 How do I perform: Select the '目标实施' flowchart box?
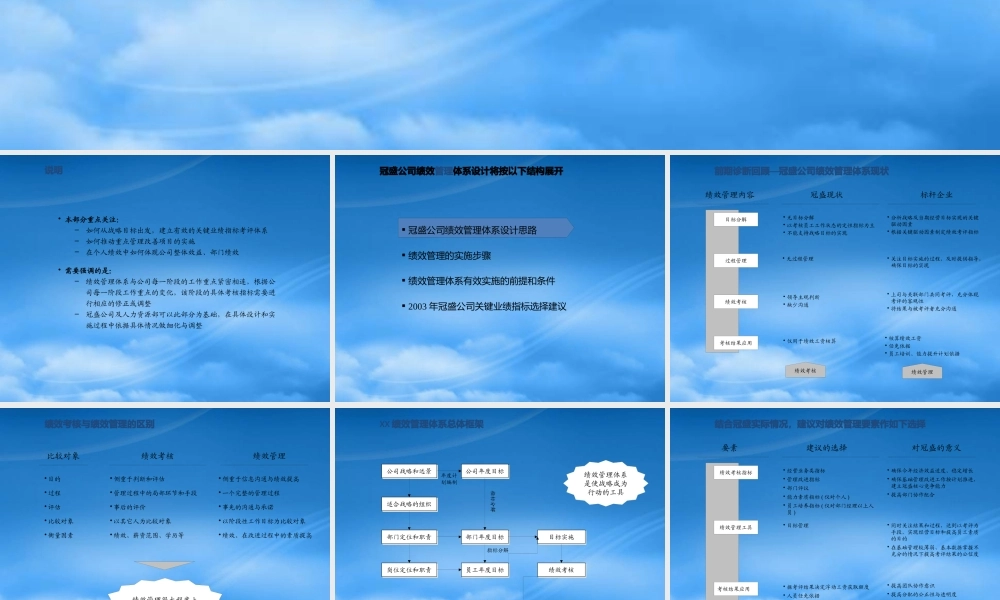561,537
